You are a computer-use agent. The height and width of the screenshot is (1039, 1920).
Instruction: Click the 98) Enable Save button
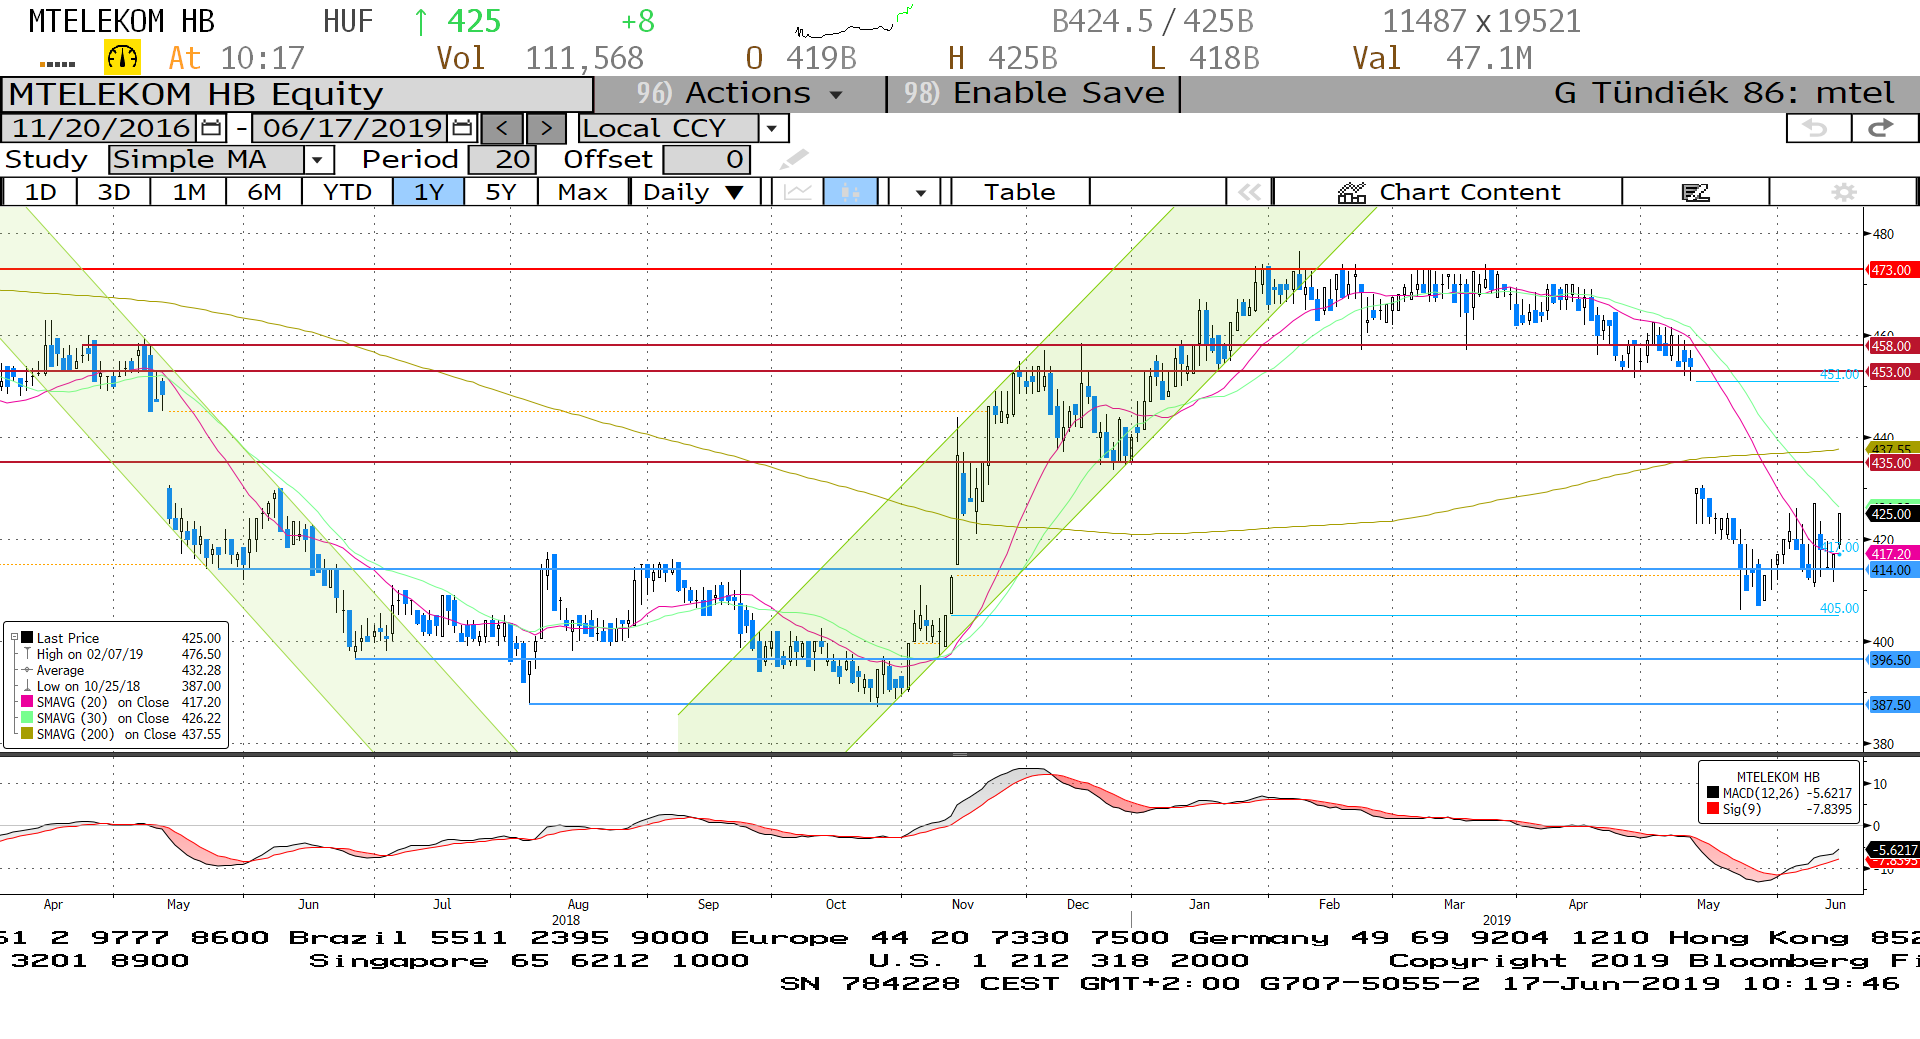tap(1034, 93)
